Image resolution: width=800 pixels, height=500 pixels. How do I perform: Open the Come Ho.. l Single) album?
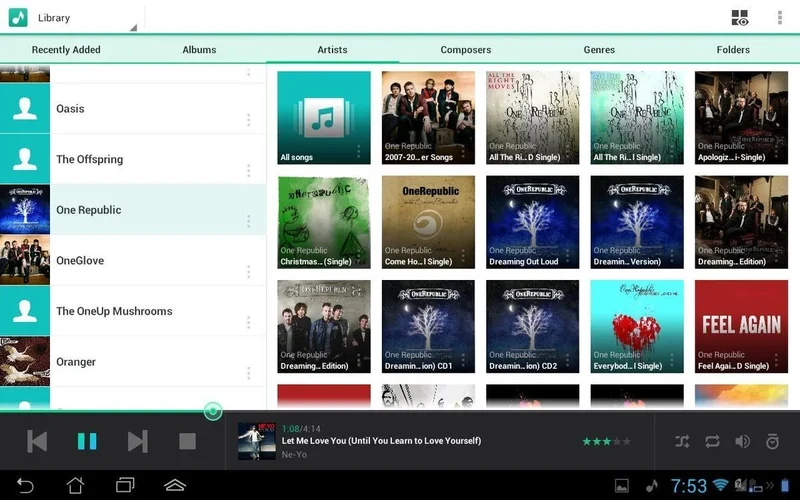point(428,222)
